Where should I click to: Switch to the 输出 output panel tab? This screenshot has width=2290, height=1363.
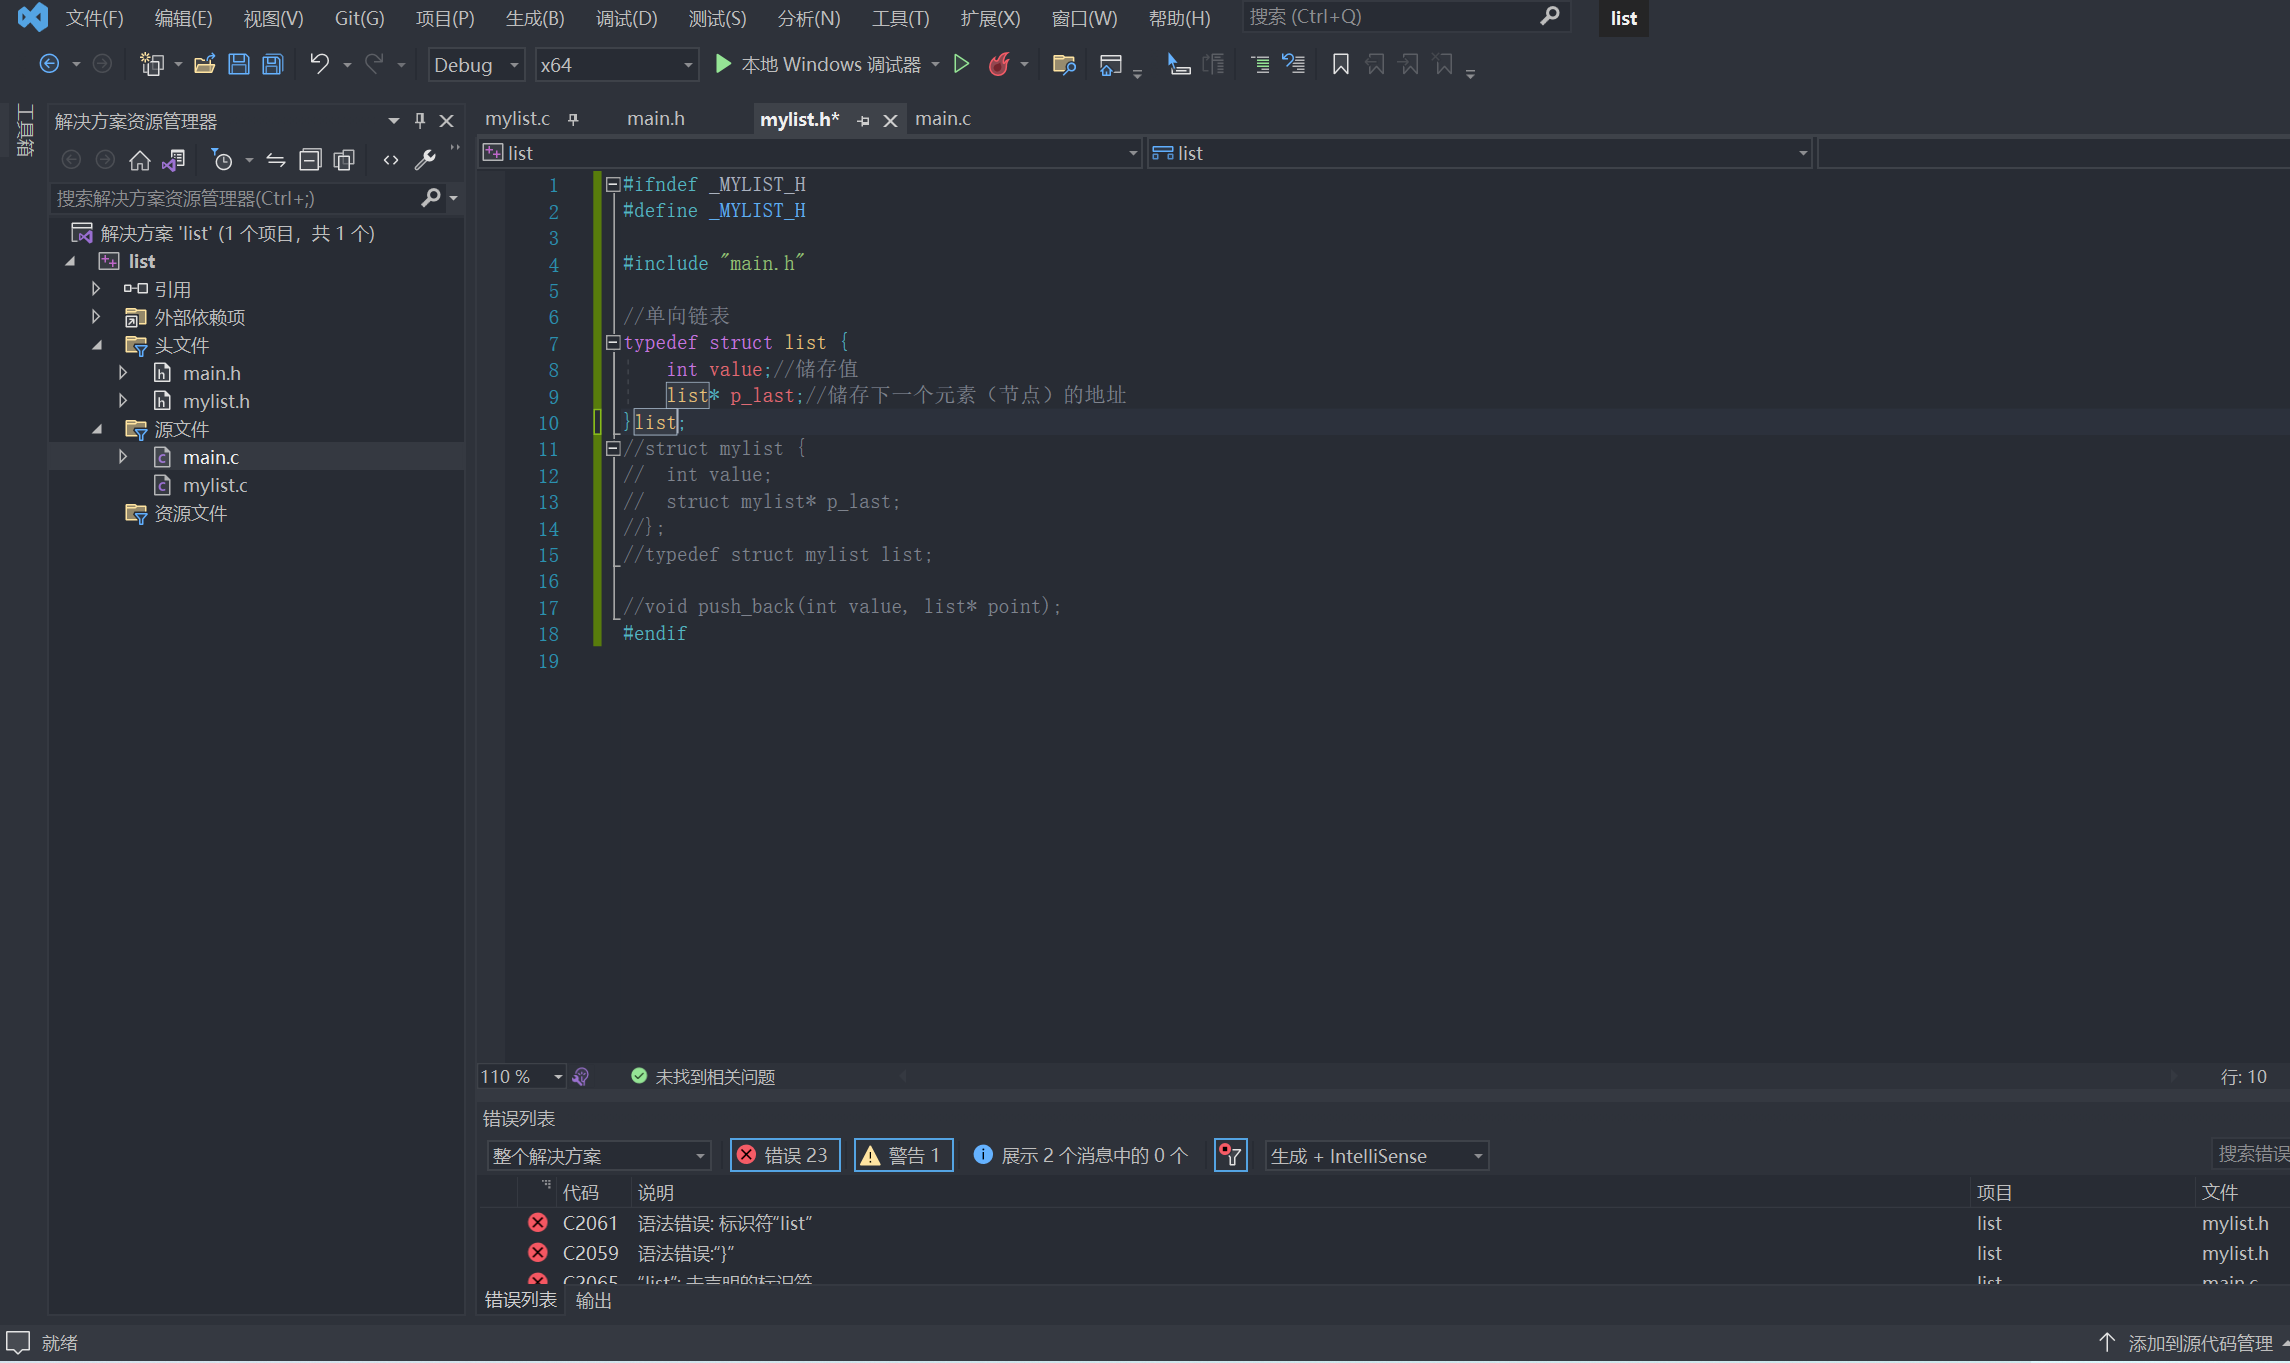[594, 1300]
